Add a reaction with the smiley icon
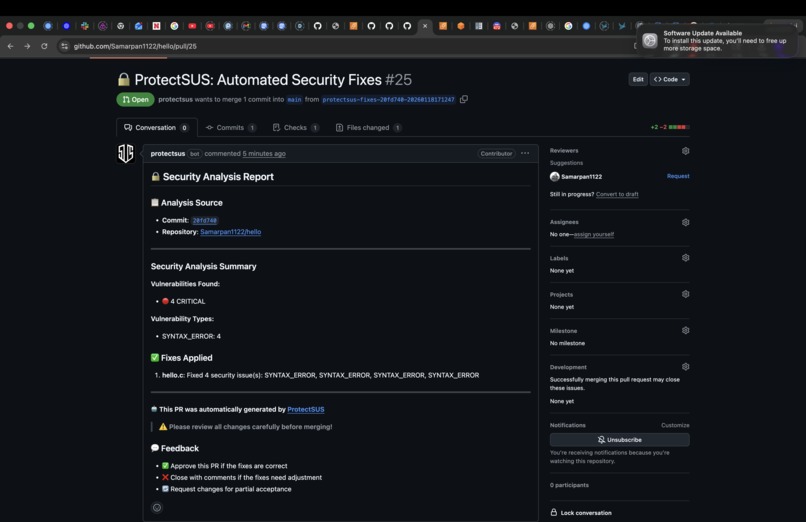806x522 pixels. pos(157,508)
